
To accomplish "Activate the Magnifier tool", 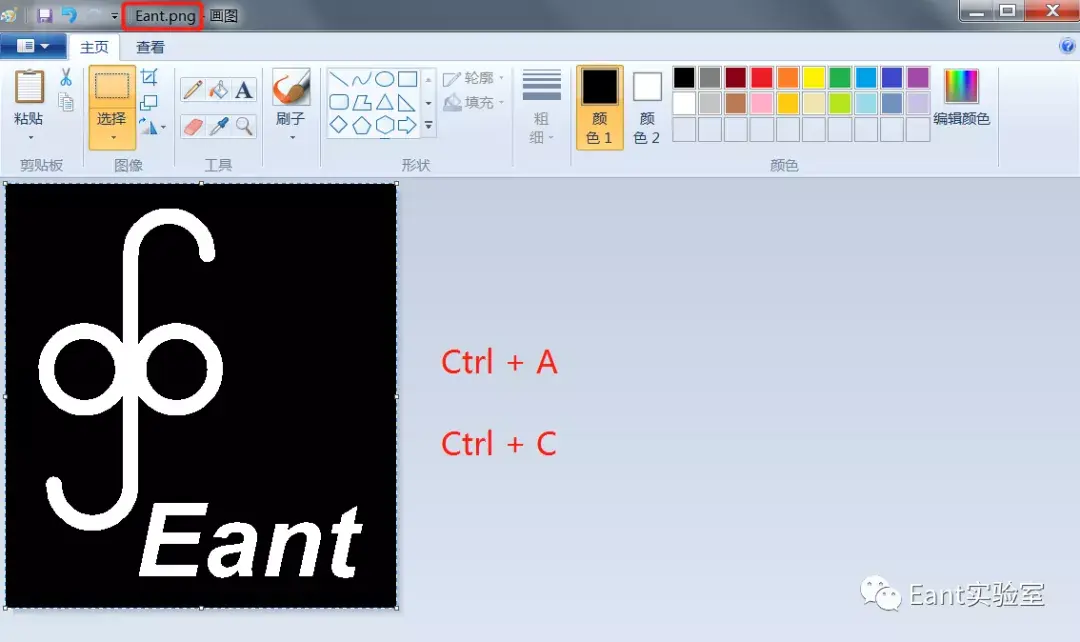I will tap(243, 126).
